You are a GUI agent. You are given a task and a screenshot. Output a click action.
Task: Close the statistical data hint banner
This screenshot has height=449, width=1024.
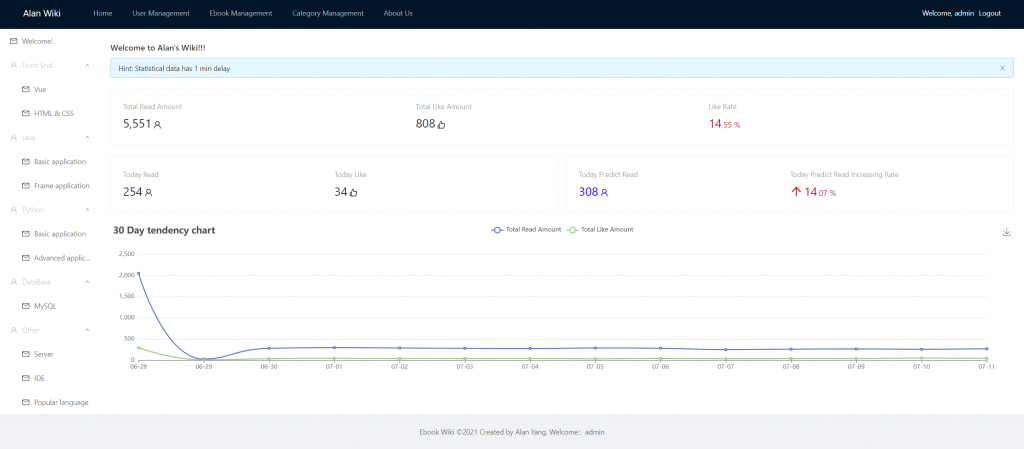pyautogui.click(x=1002, y=68)
